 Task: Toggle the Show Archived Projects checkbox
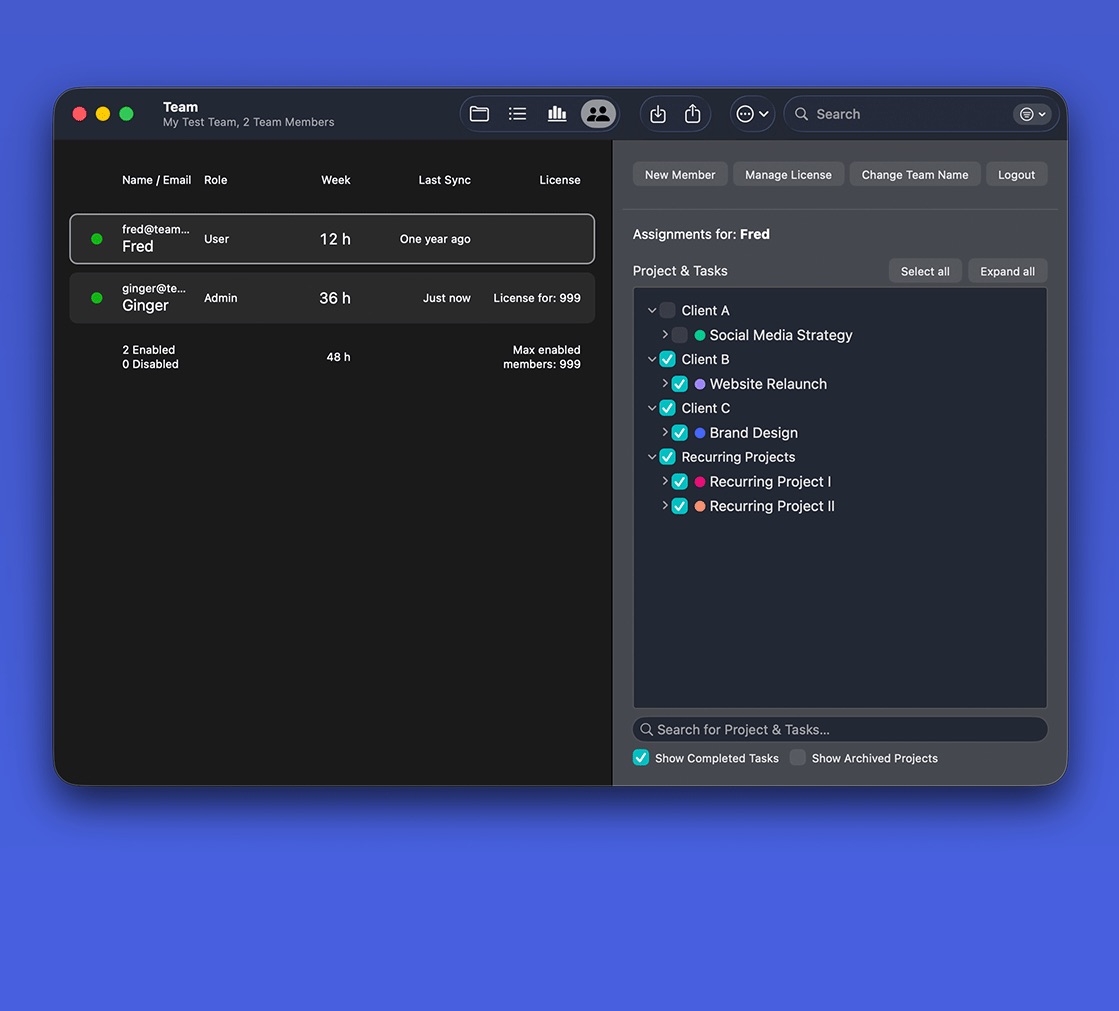(797, 757)
